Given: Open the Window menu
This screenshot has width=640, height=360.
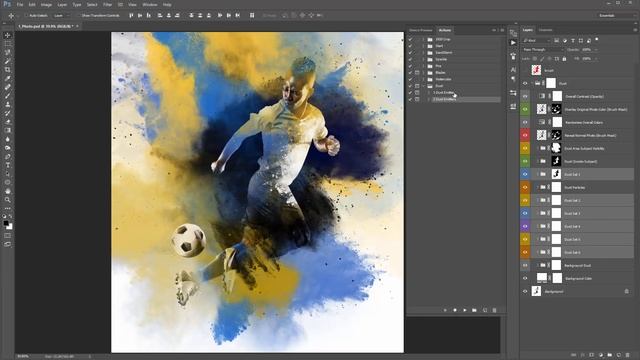Looking at the screenshot, I should [x=150, y=4].
